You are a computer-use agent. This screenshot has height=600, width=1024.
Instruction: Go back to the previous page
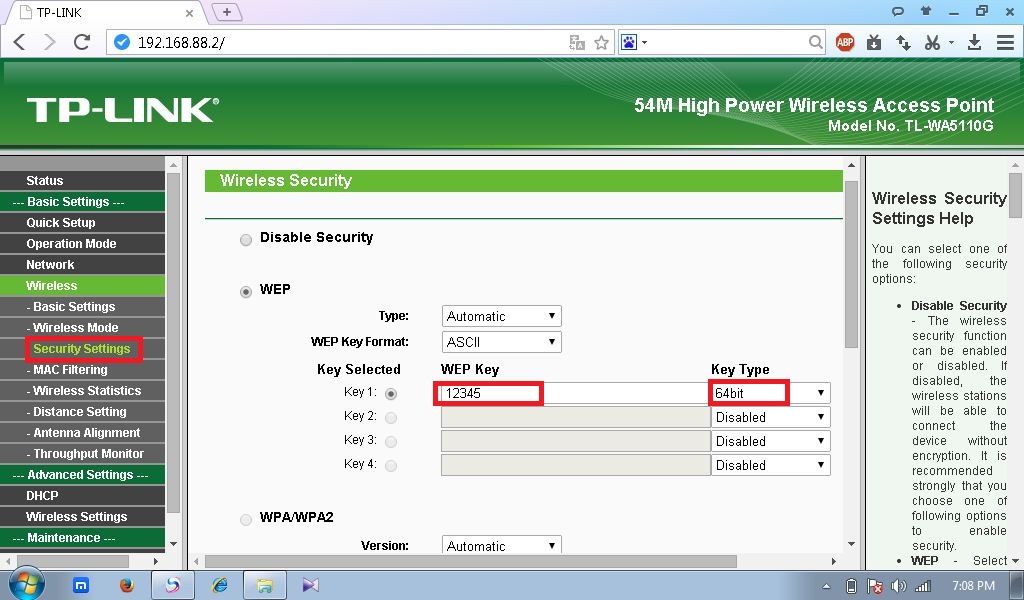coord(19,42)
